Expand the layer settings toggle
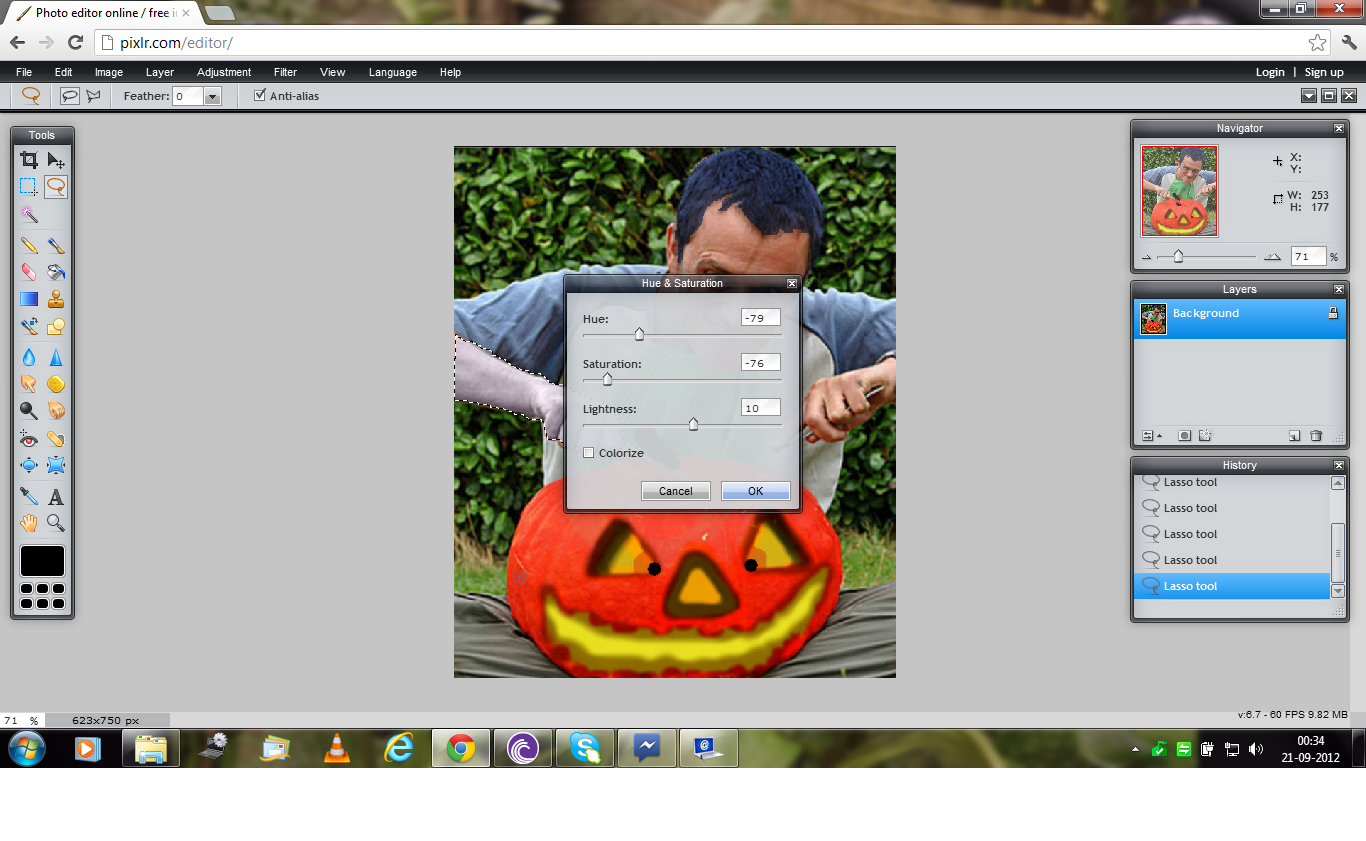 pyautogui.click(x=1151, y=435)
